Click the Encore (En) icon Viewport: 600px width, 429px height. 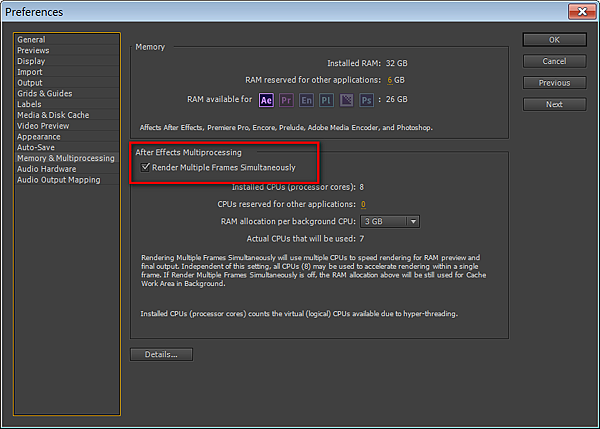click(x=306, y=100)
